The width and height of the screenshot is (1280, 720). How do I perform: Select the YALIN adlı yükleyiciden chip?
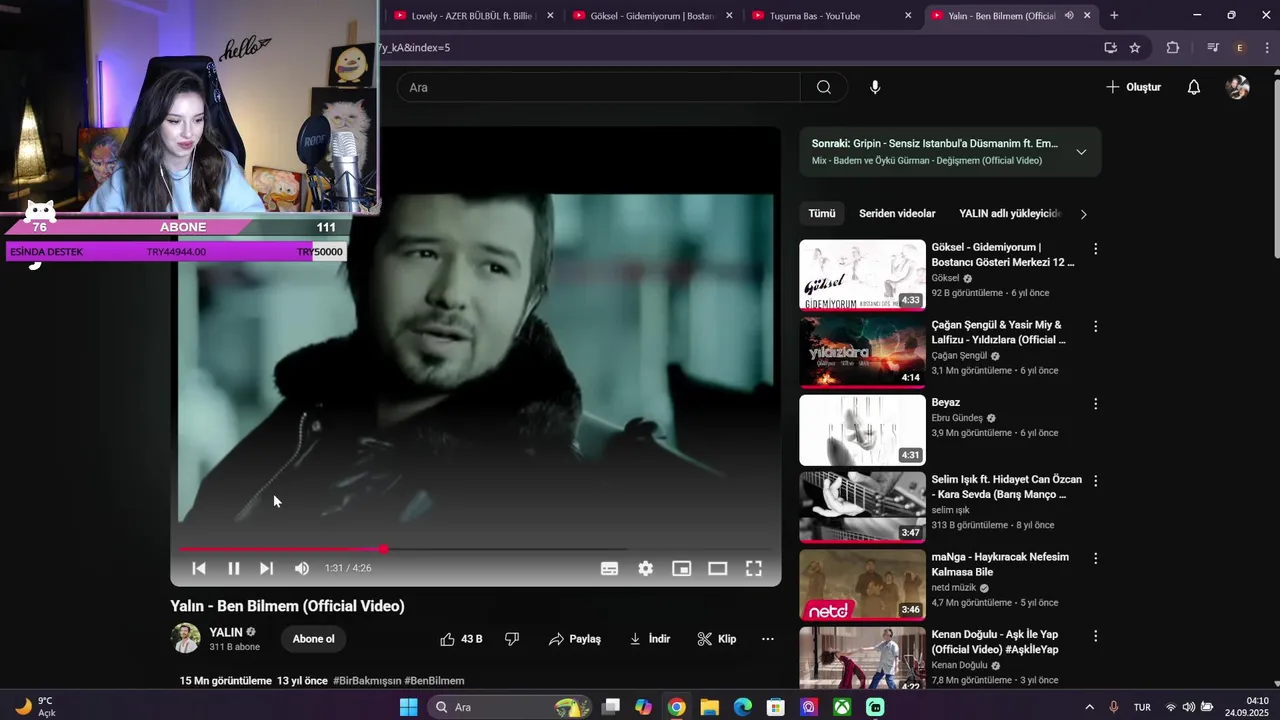tap(1009, 214)
